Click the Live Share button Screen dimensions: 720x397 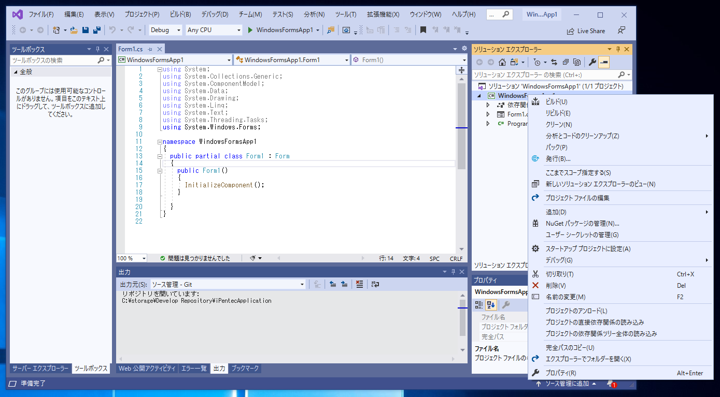586,31
